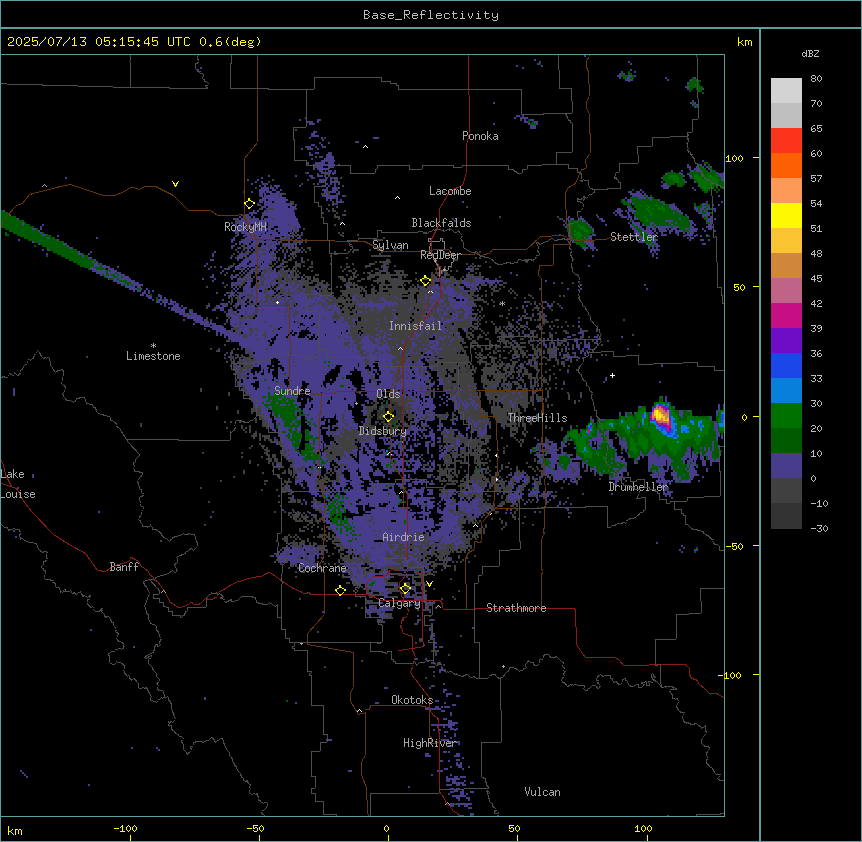Select the green swatch between 30 and 20
Screen dimensions: 862x842
click(786, 416)
